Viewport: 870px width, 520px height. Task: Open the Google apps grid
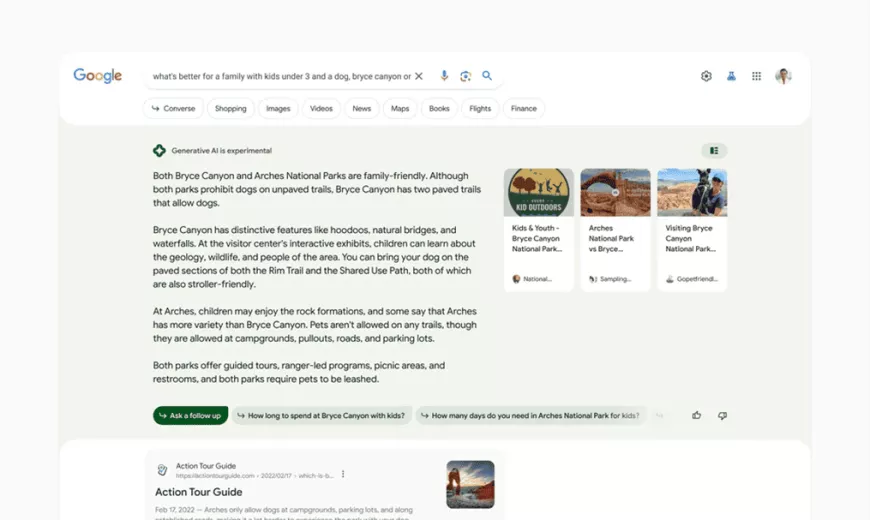[x=756, y=76]
